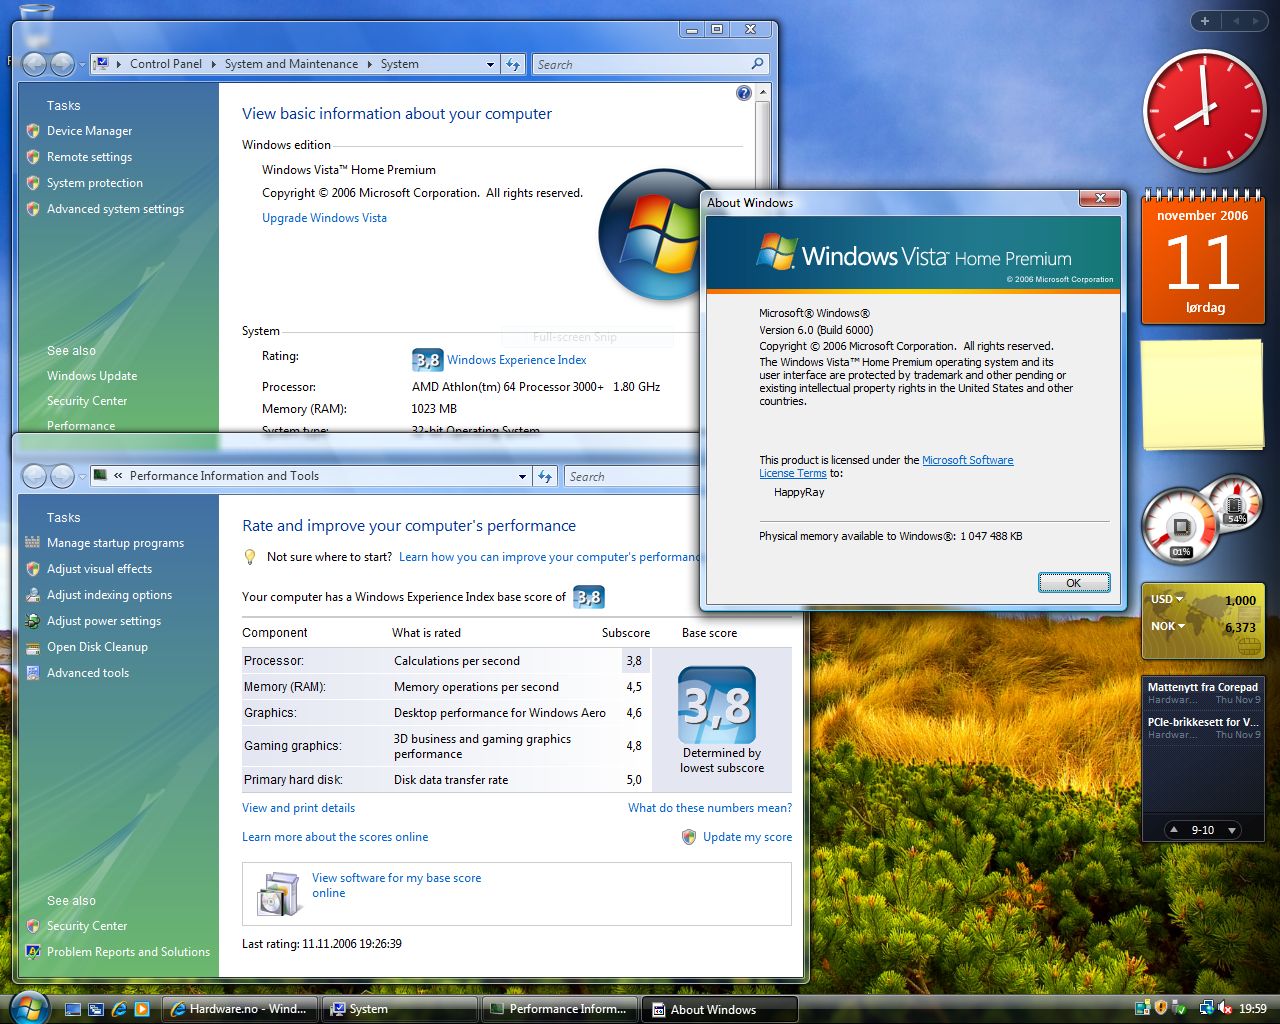Viewport: 1280px width, 1024px height.
Task: Open the Start menu orb
Action: pyautogui.click(x=28, y=1007)
